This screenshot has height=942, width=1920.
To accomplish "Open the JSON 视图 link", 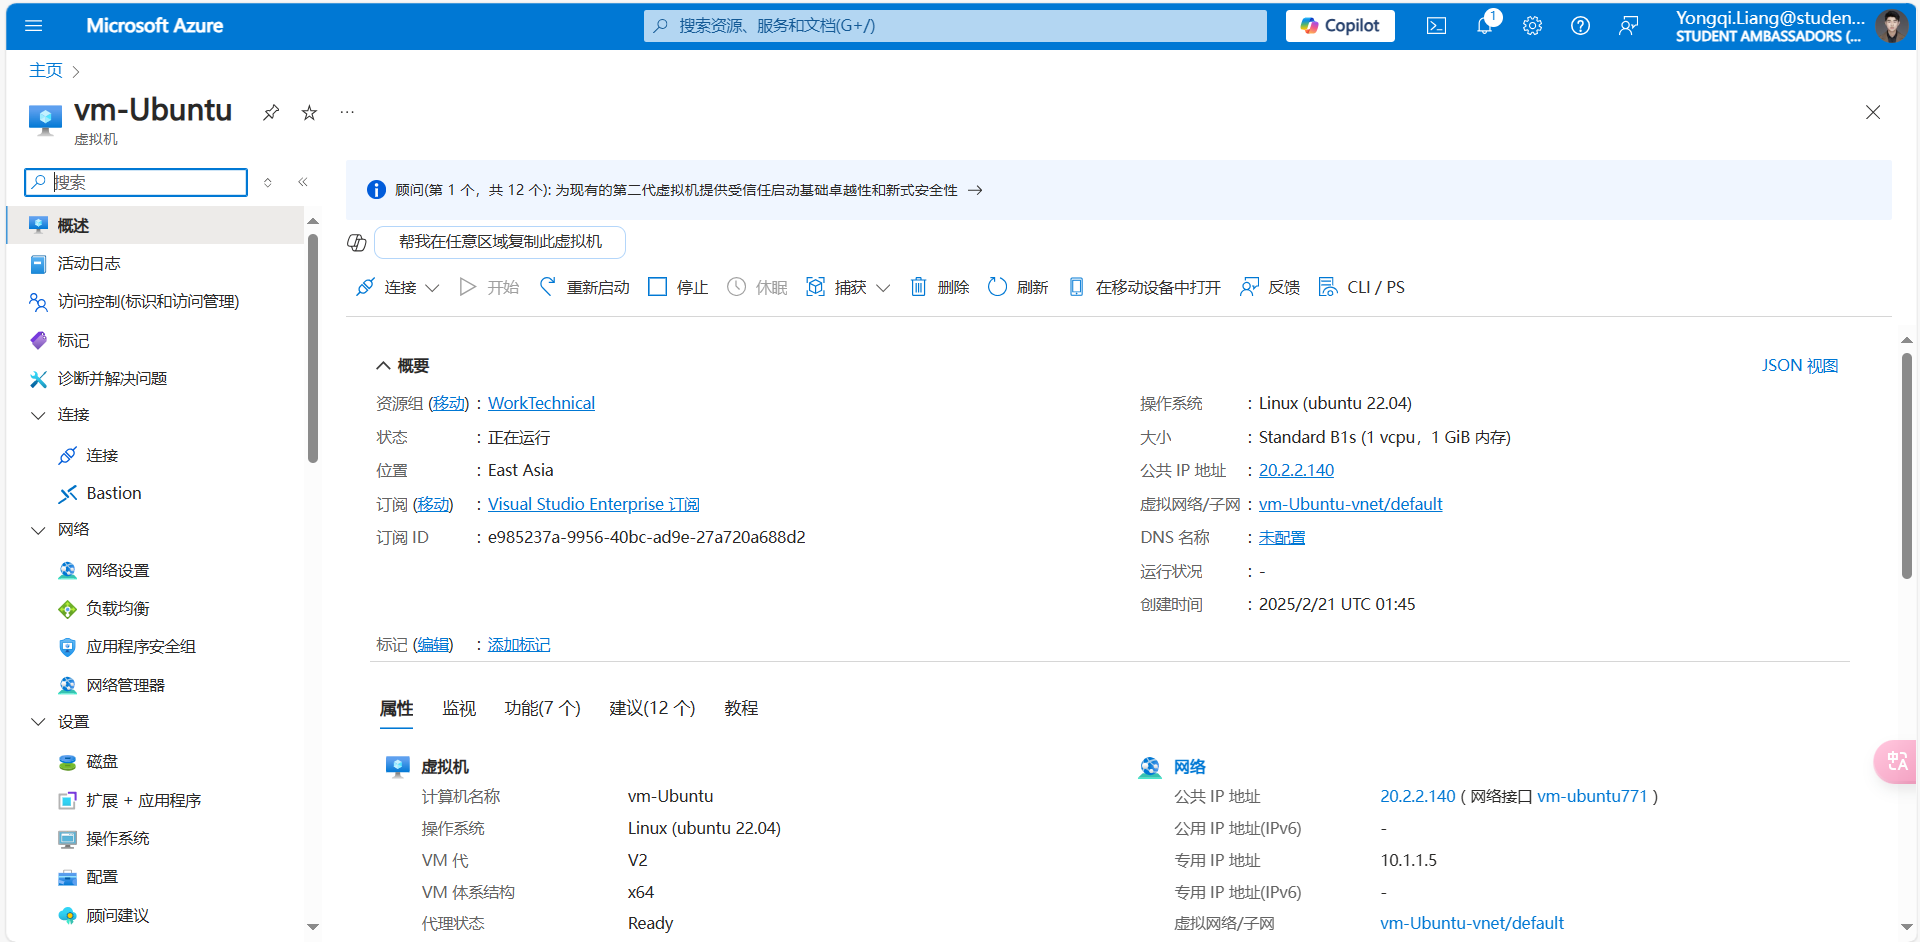I will coord(1799,366).
